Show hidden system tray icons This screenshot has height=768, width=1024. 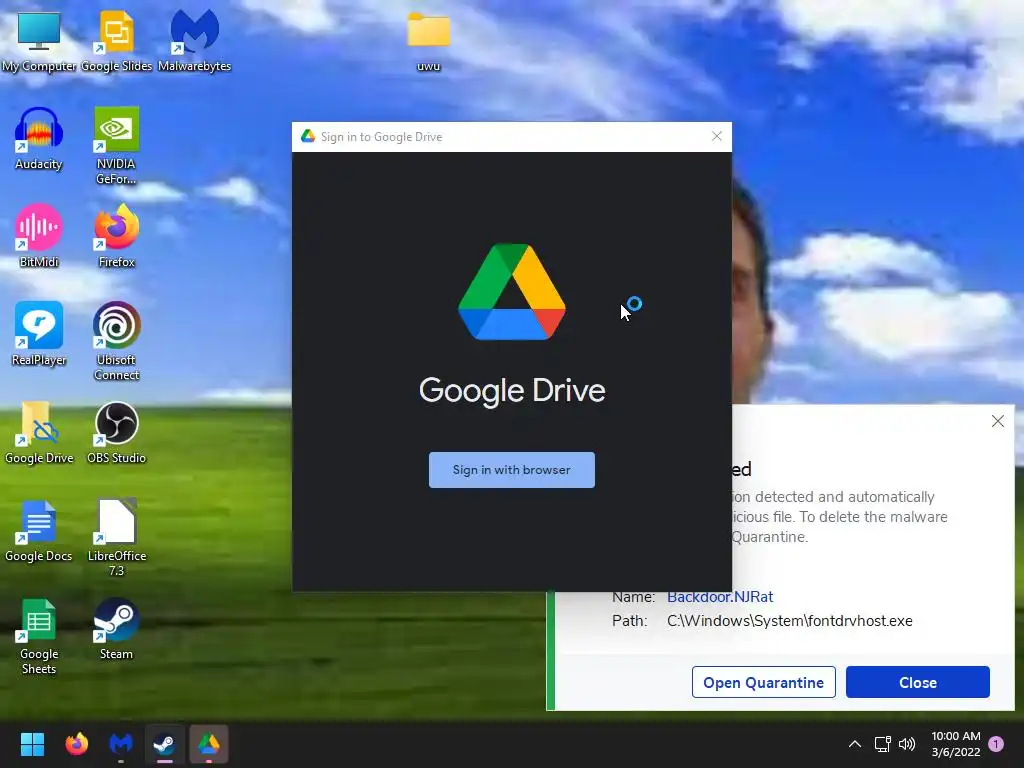[x=854, y=744]
